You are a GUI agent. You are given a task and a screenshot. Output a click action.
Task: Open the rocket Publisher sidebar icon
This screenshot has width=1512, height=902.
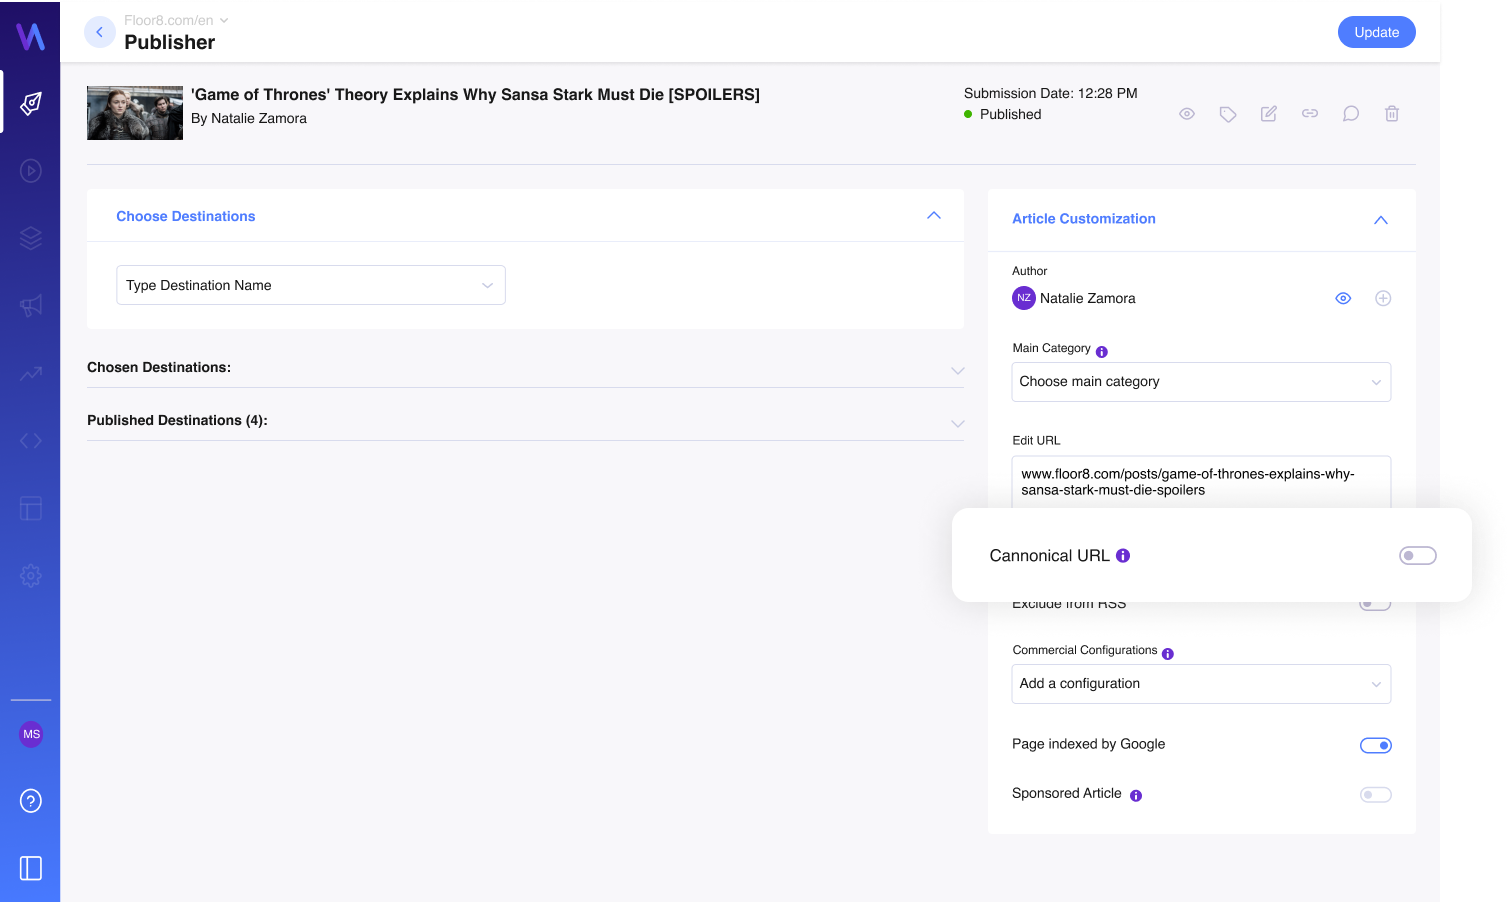click(31, 103)
